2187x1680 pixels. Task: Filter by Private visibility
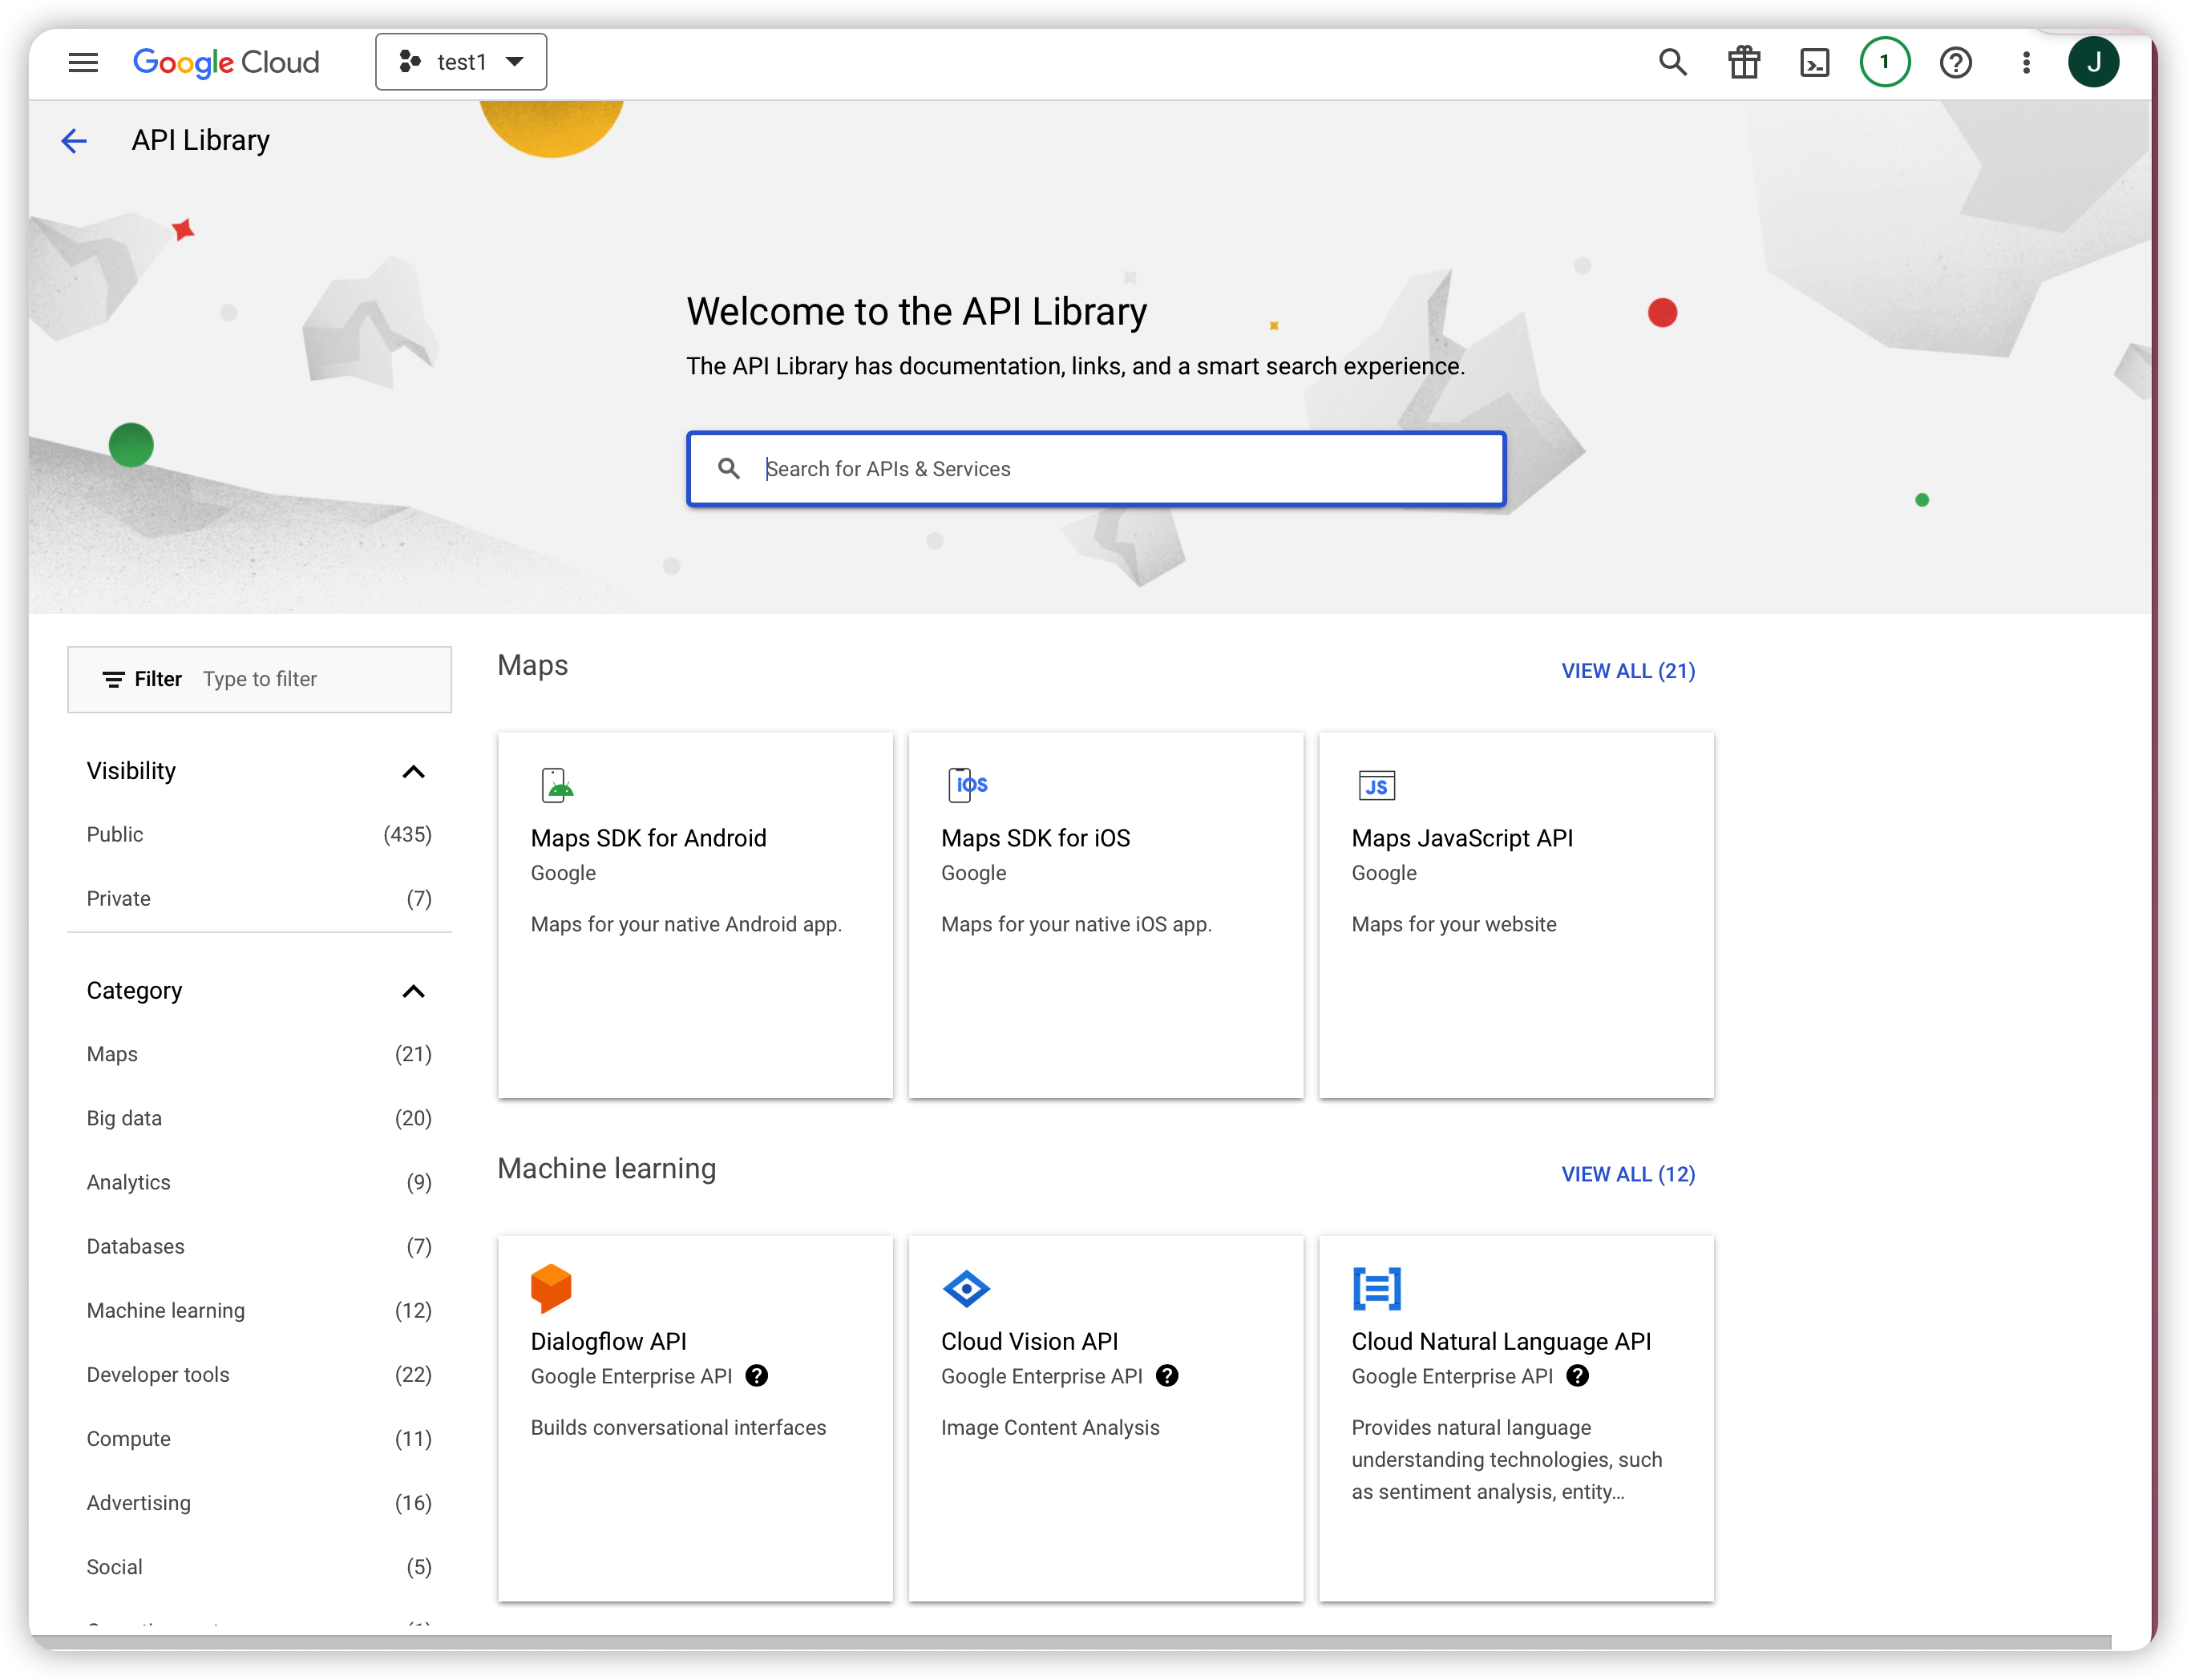point(259,899)
